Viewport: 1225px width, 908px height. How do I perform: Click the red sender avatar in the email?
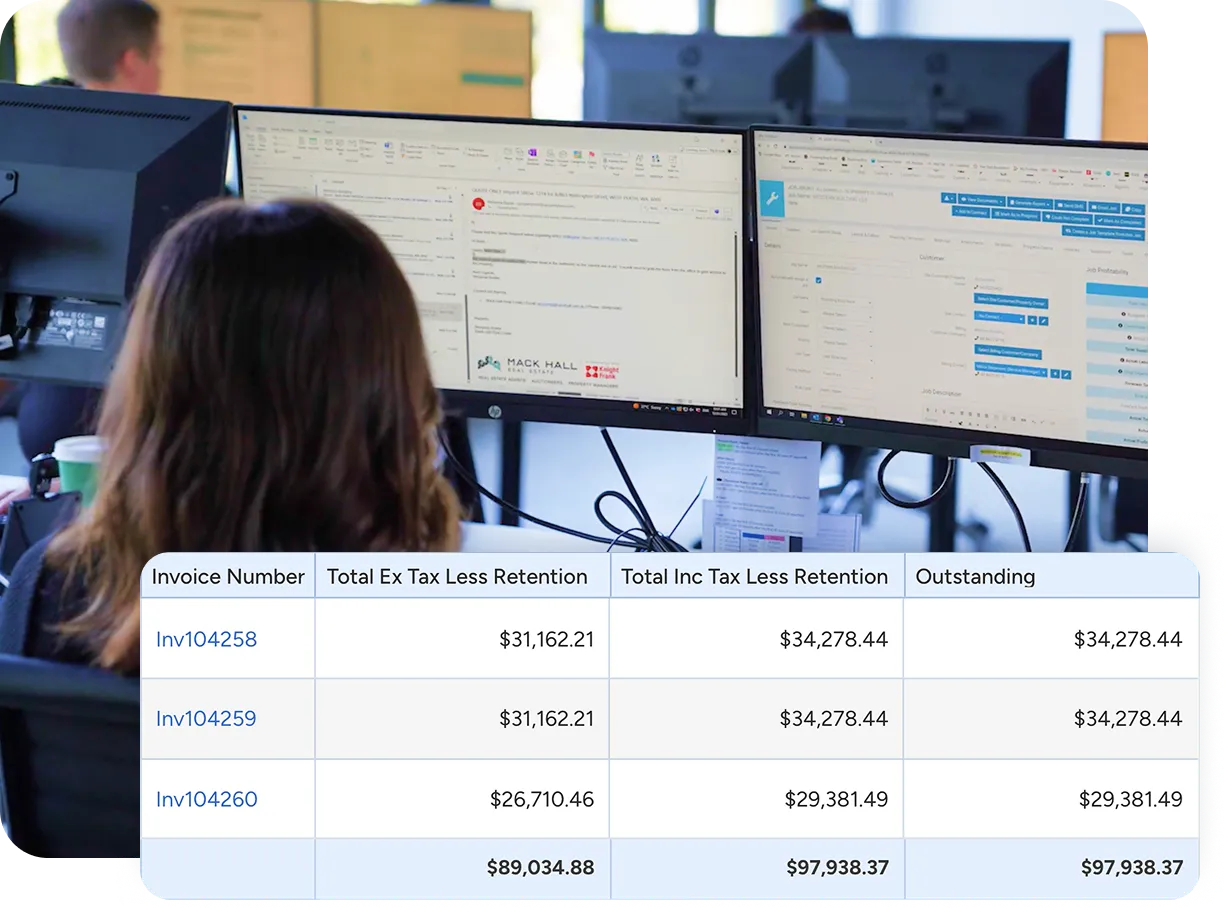[479, 204]
